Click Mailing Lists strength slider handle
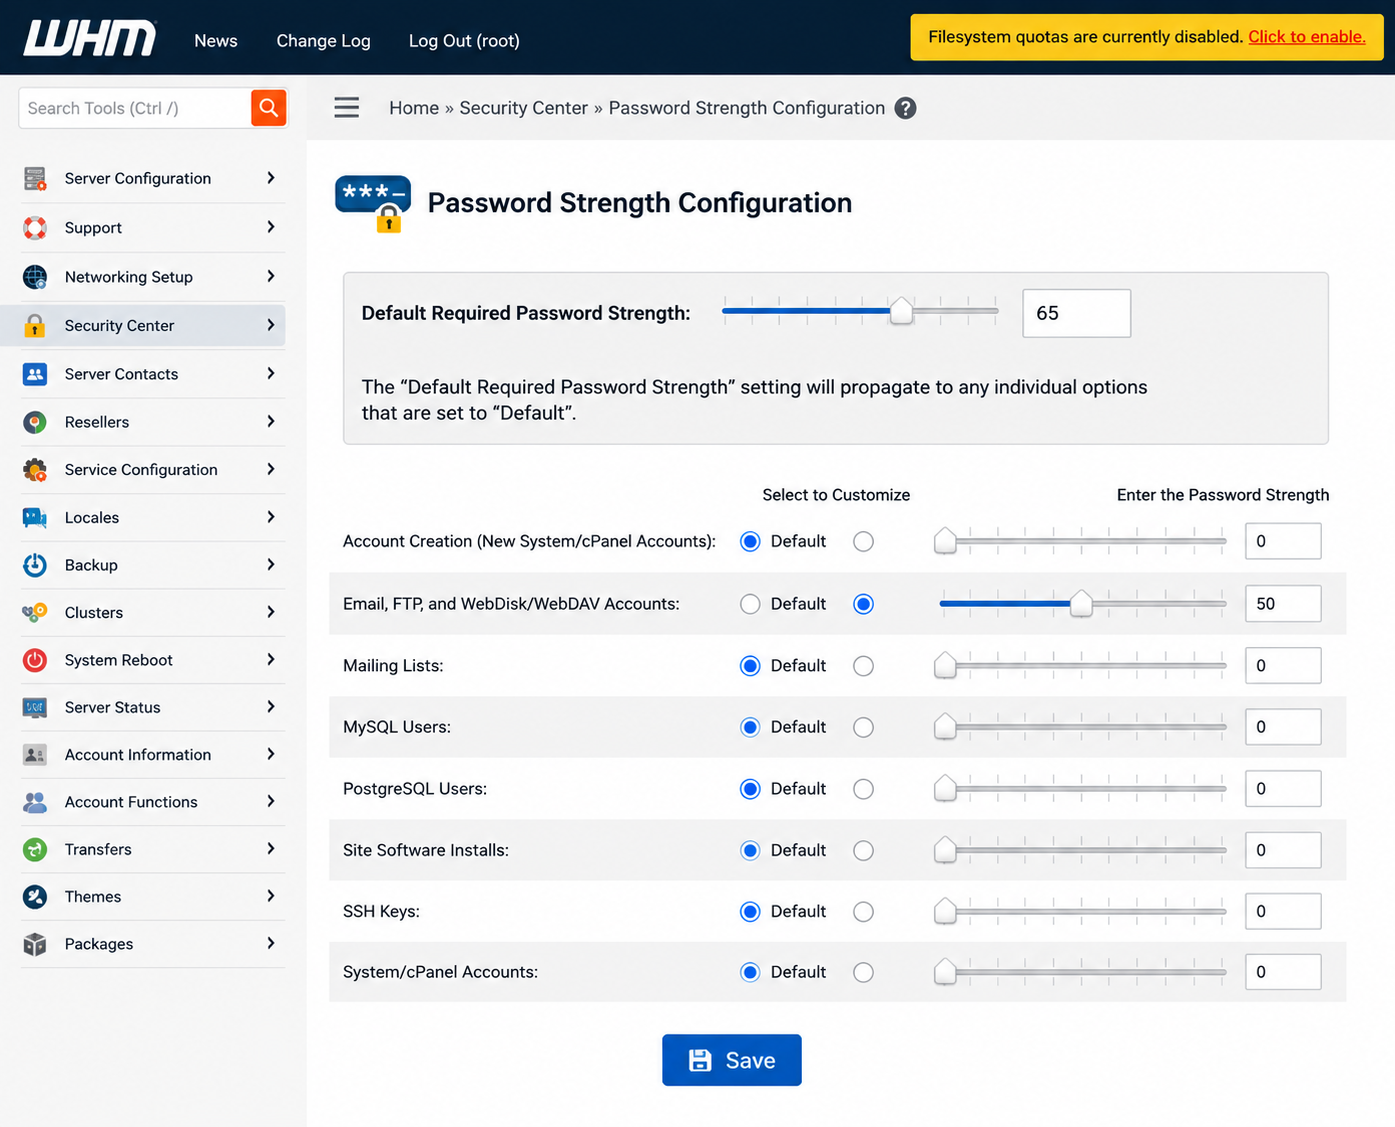 [x=945, y=665]
